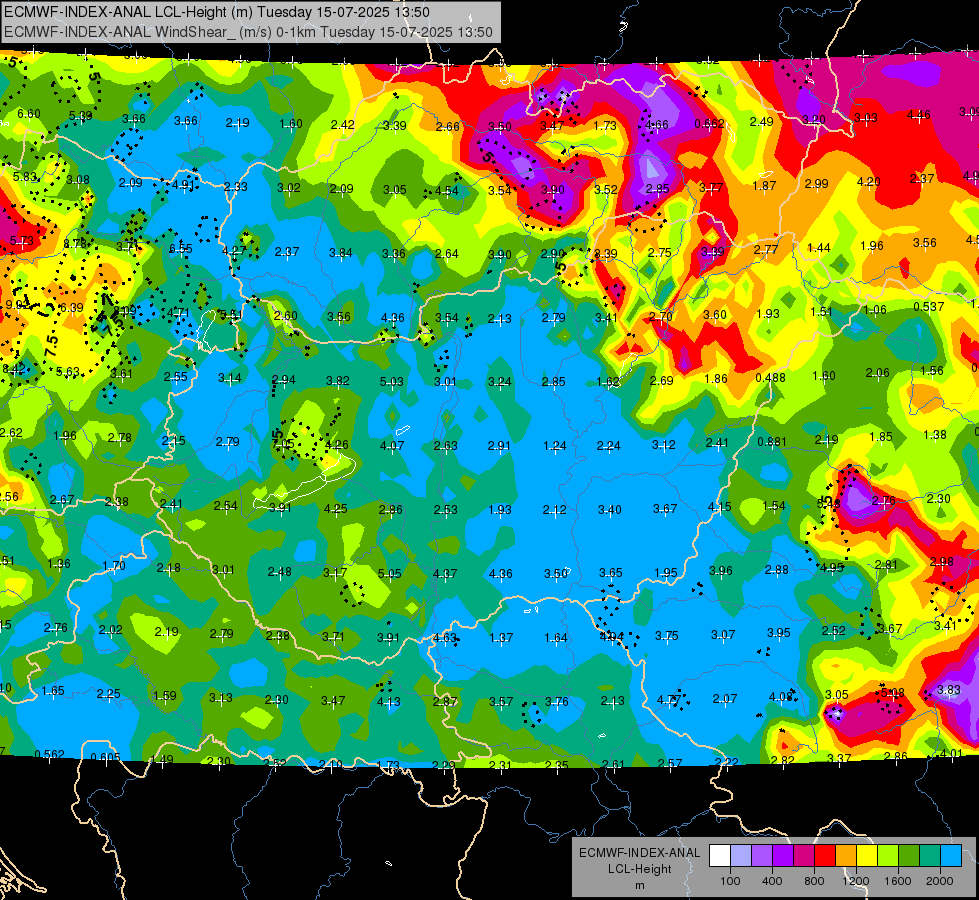The width and height of the screenshot is (979, 900).
Task: Click the wind shear value 5.08
Action: (x=892, y=693)
